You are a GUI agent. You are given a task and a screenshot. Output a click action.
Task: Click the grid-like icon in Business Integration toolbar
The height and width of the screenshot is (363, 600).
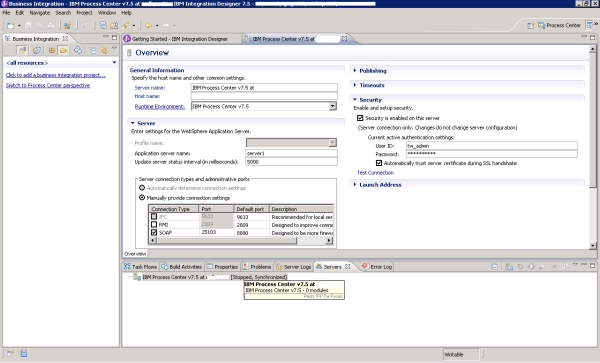pyautogui.click(x=51, y=50)
